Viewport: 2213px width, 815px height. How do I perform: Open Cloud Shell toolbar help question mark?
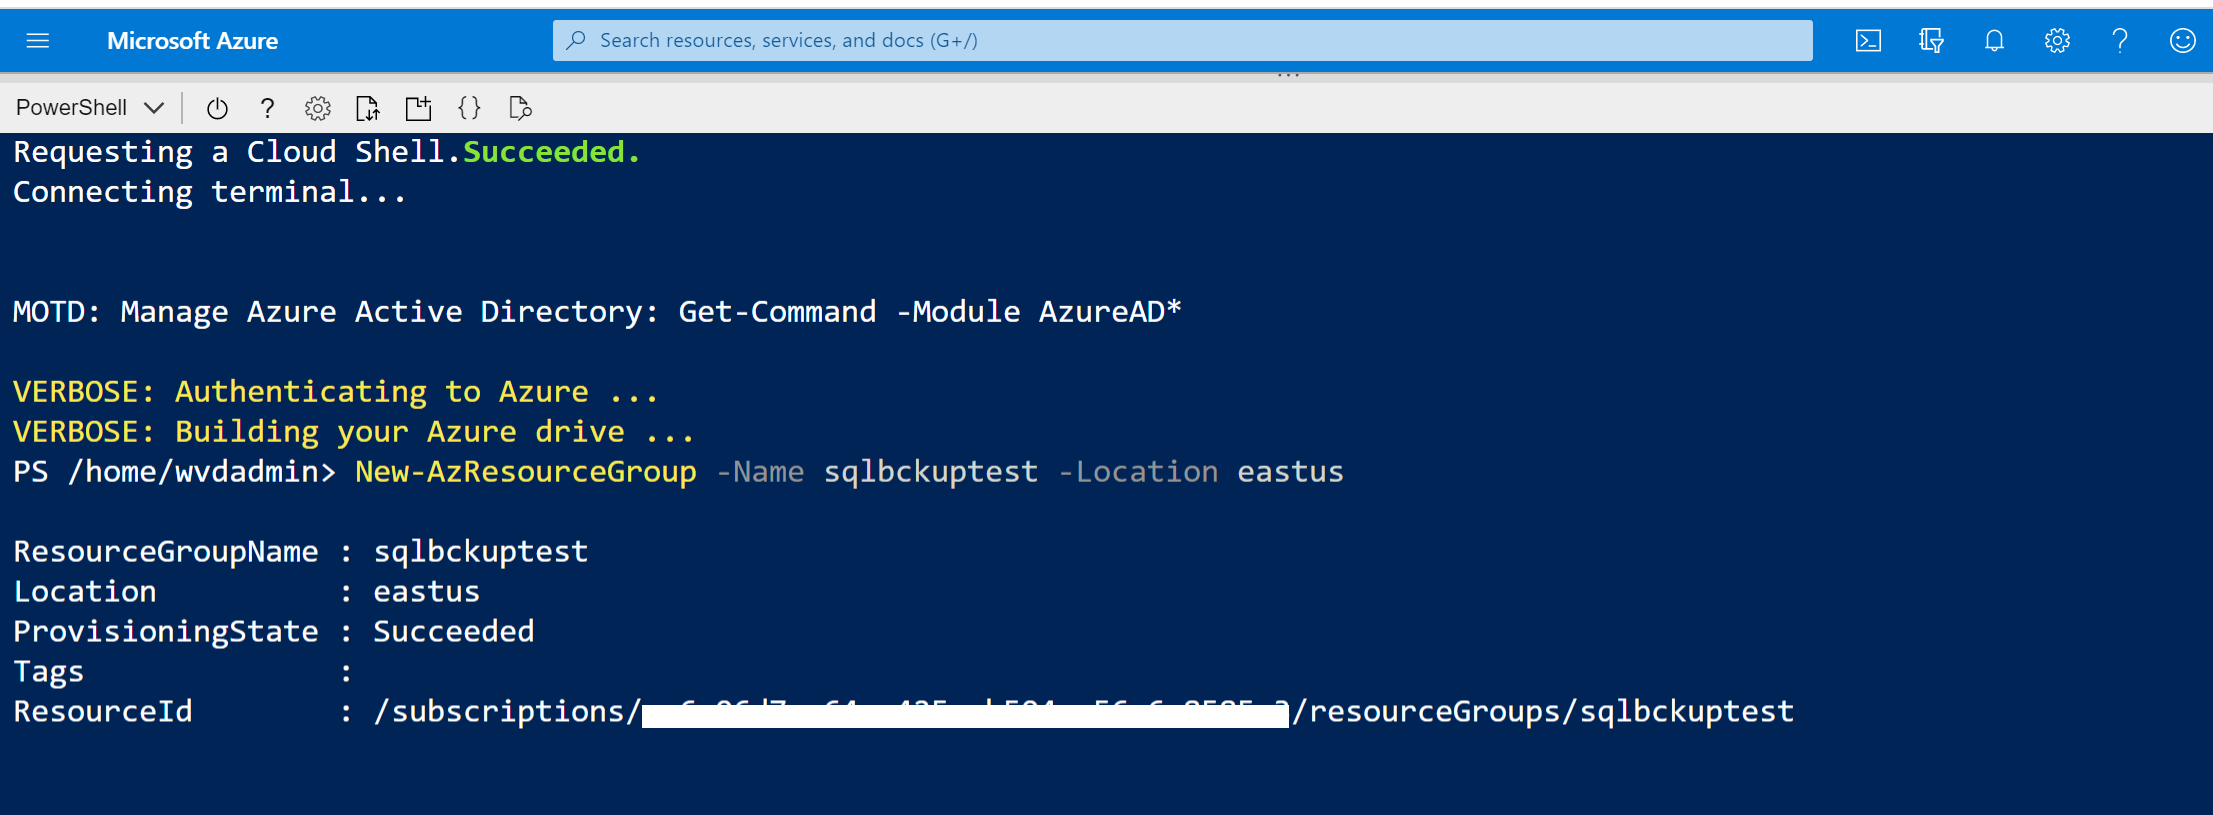[267, 108]
